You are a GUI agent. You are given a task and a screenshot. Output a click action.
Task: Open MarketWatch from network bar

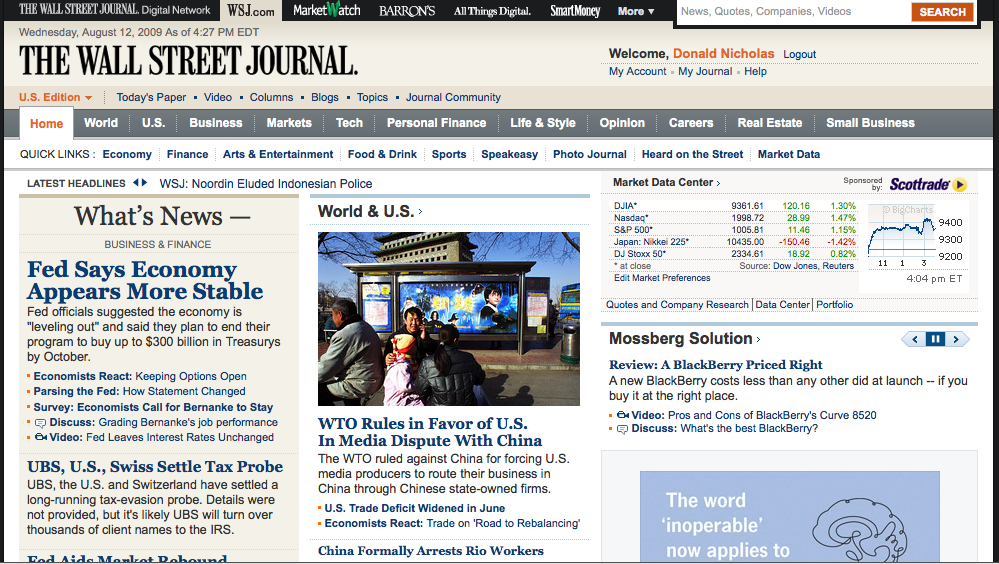click(327, 10)
